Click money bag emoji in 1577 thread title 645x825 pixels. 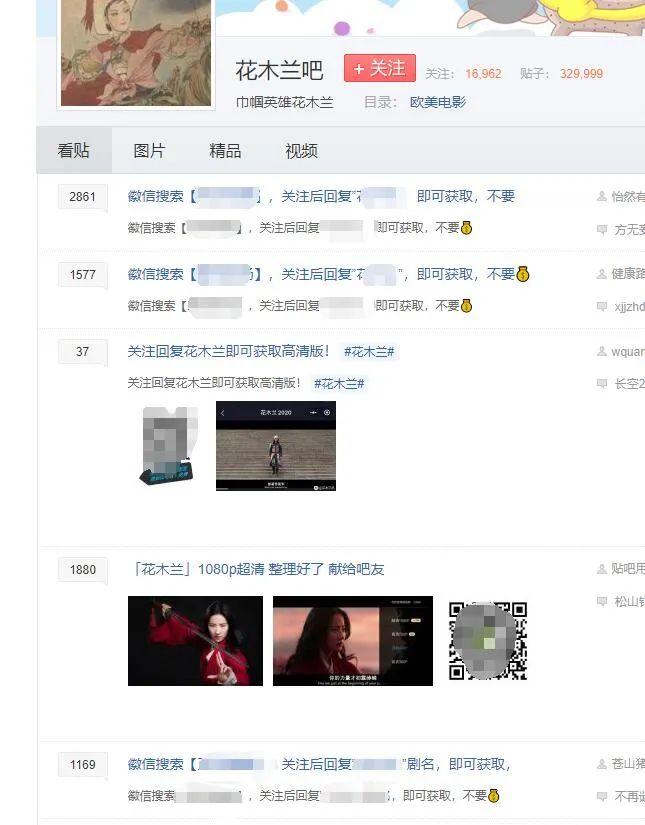click(x=522, y=274)
